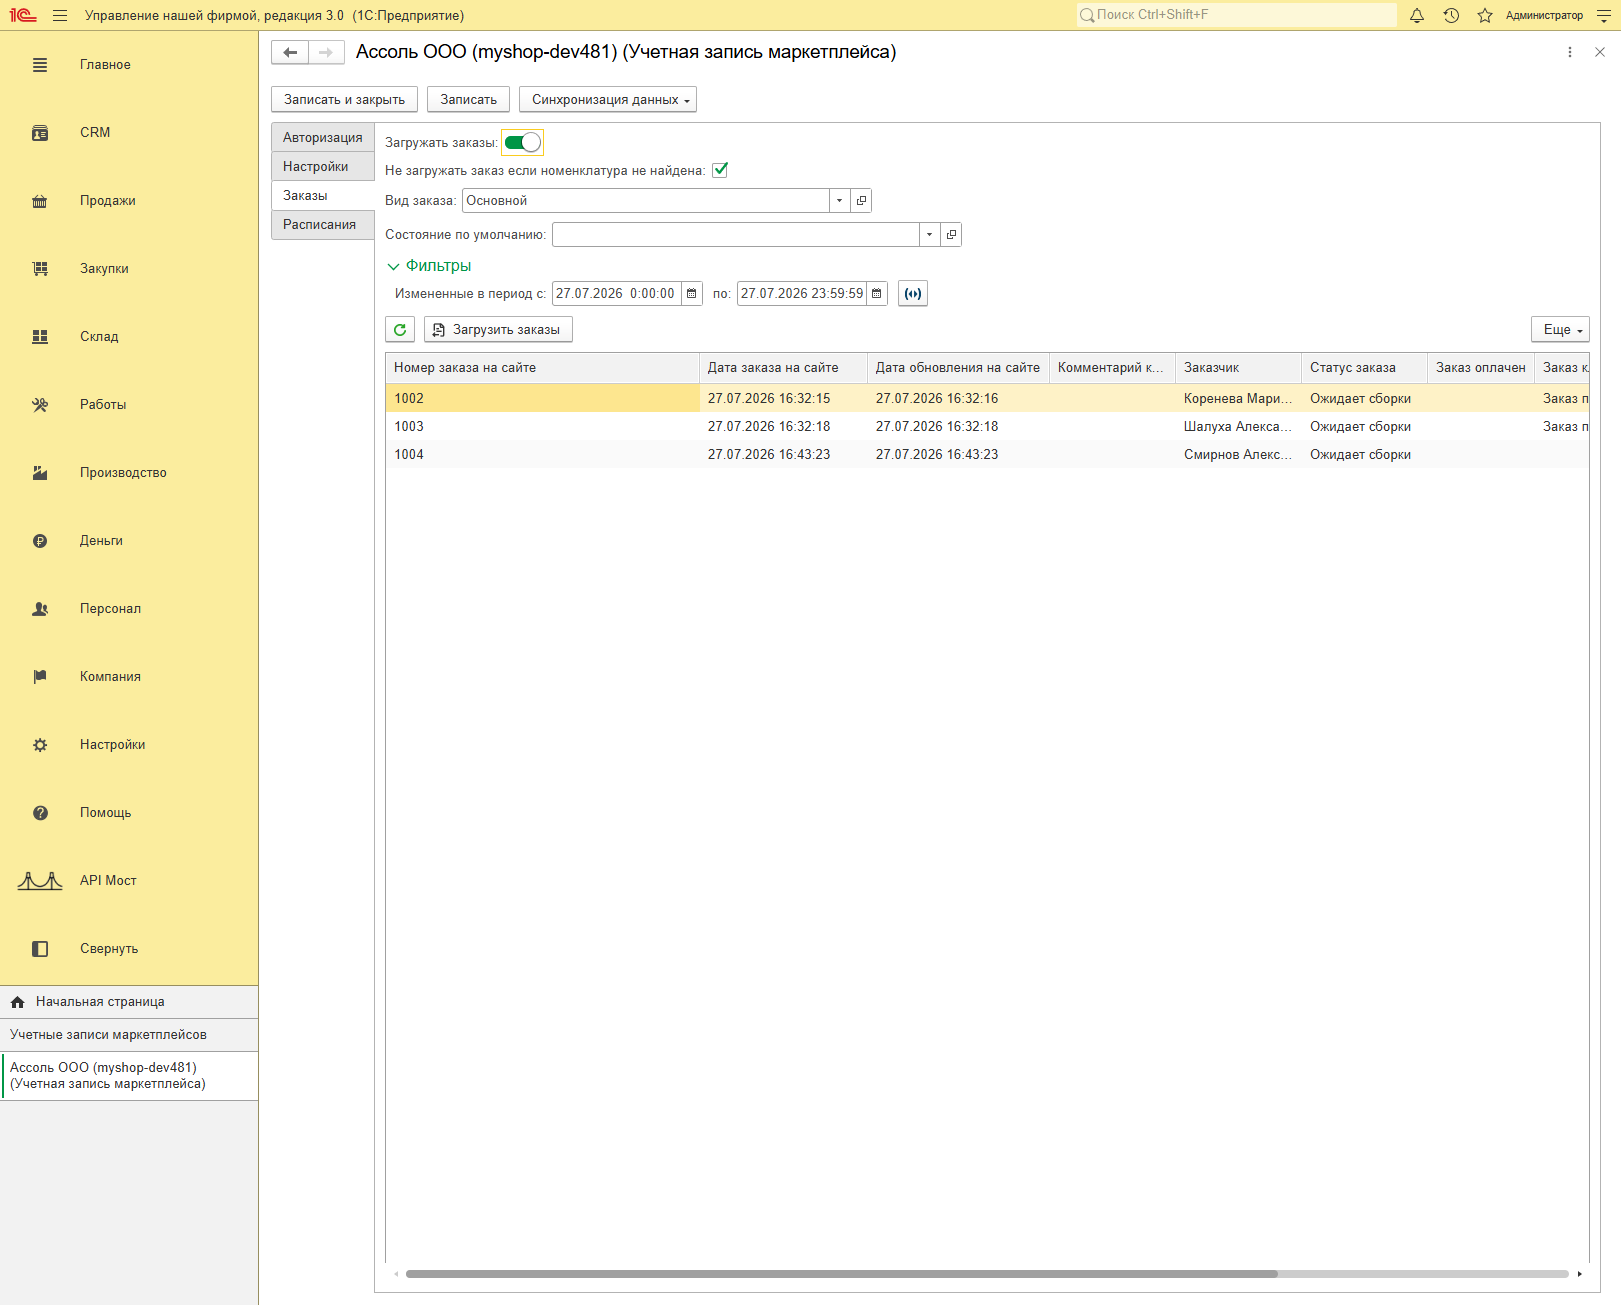Open calendar for period start date
This screenshot has width=1621, height=1305.
[x=691, y=293]
